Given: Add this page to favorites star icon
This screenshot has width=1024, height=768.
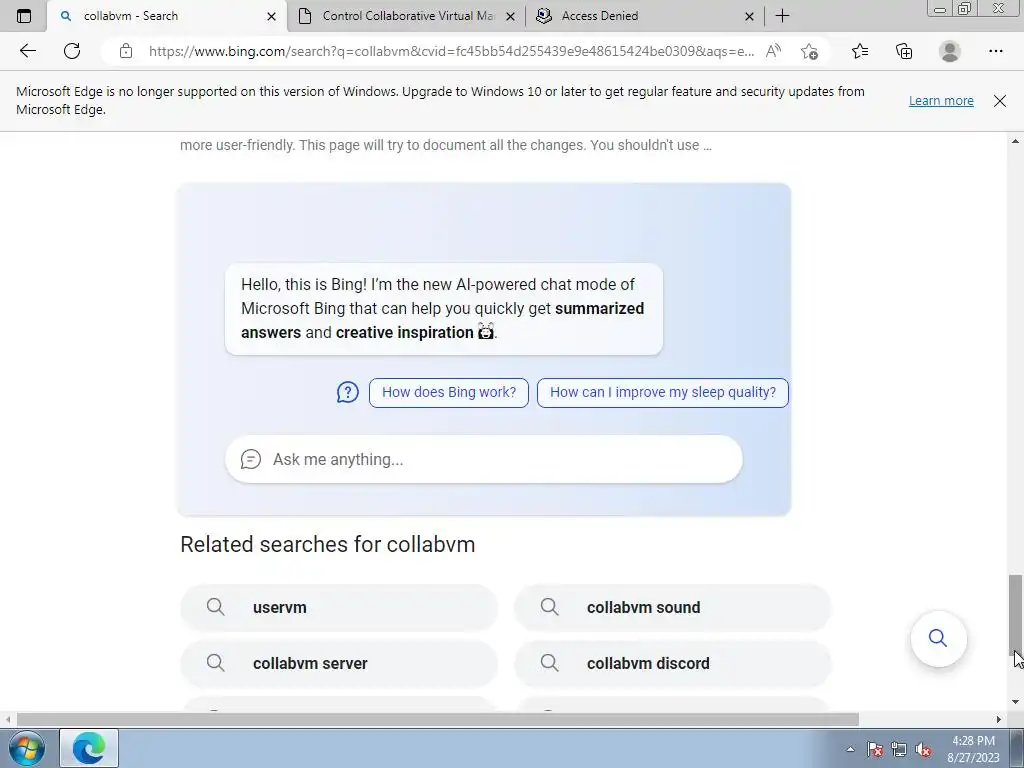Looking at the screenshot, I should pos(810,51).
